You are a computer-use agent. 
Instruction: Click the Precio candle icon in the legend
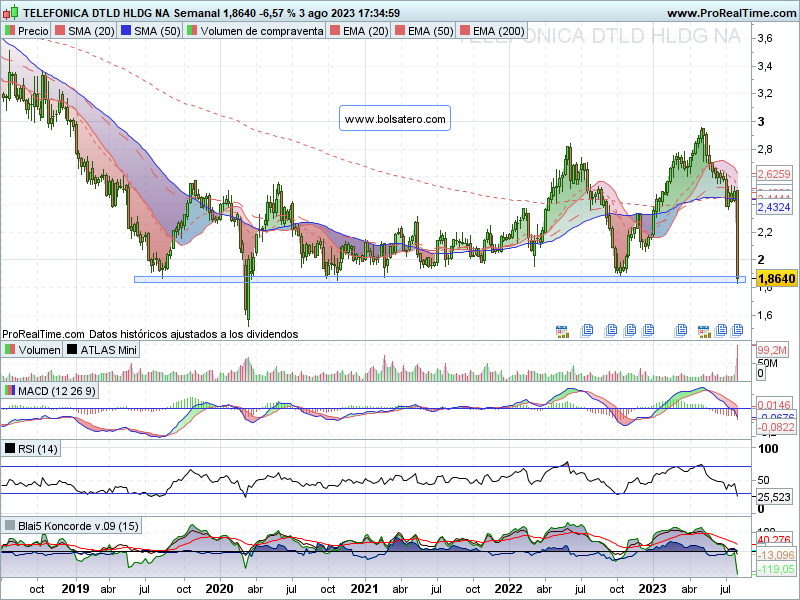10,31
